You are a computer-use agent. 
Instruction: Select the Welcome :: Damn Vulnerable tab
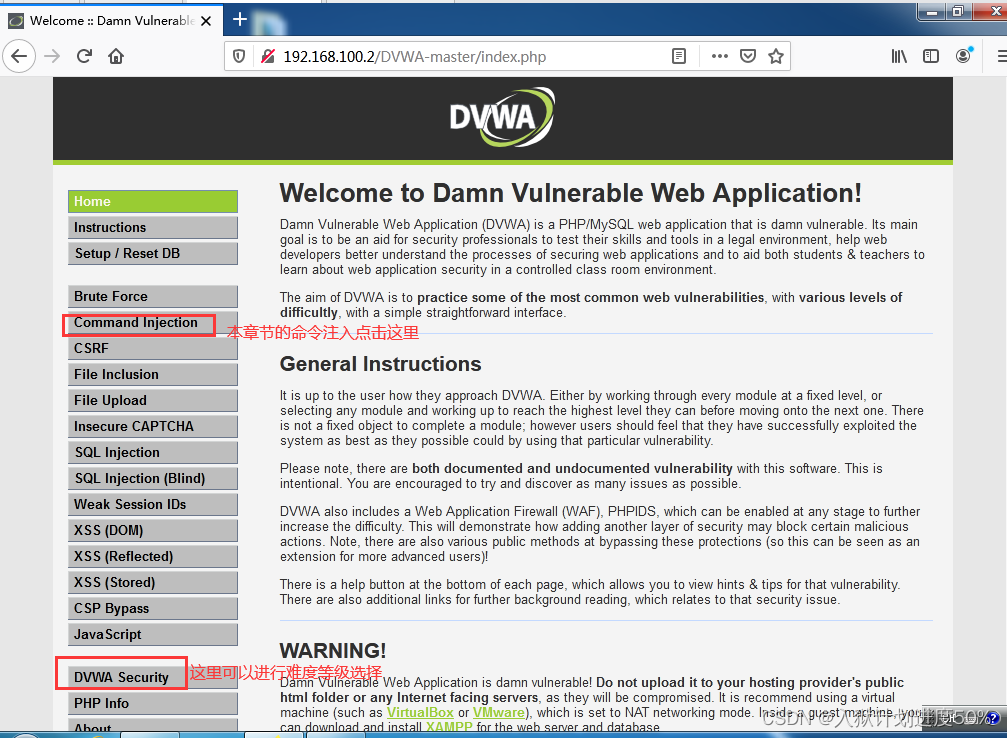click(111, 21)
